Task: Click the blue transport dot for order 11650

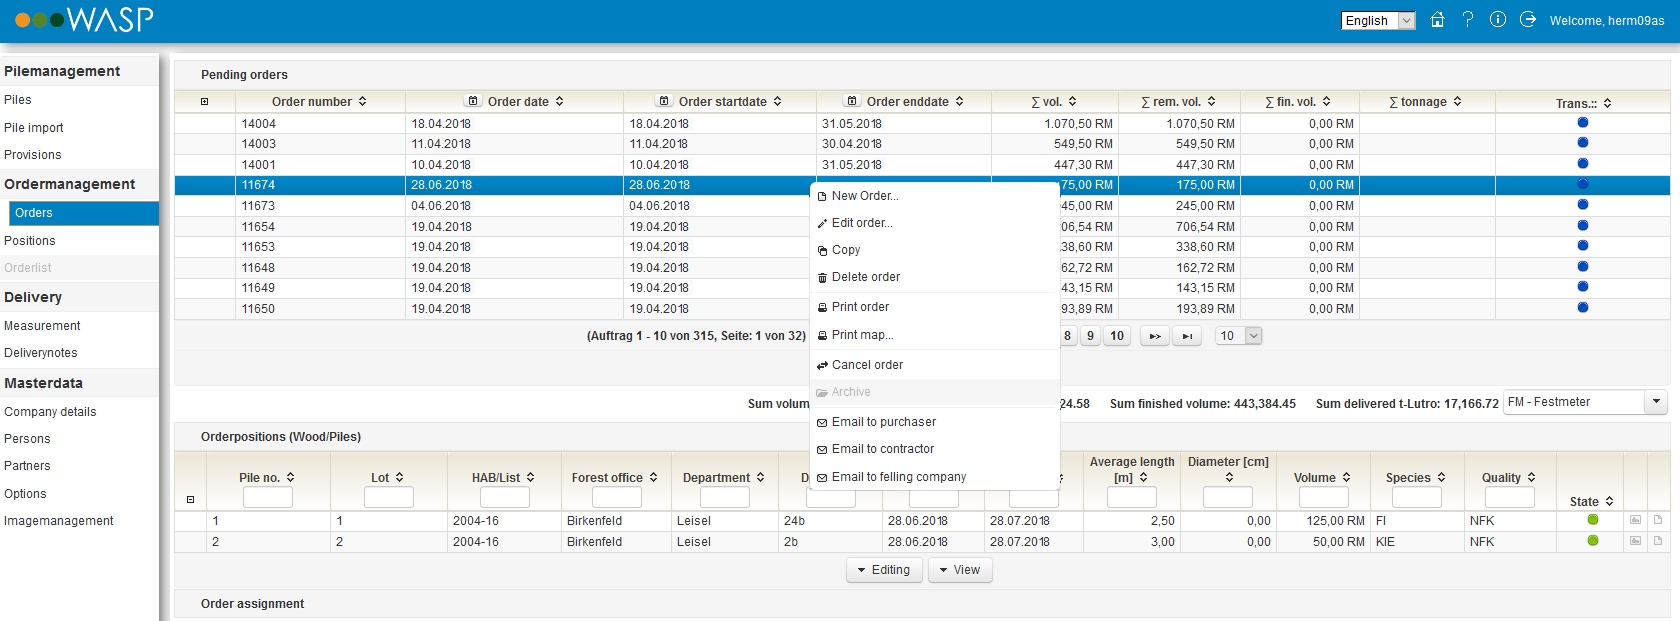Action: click(1583, 307)
